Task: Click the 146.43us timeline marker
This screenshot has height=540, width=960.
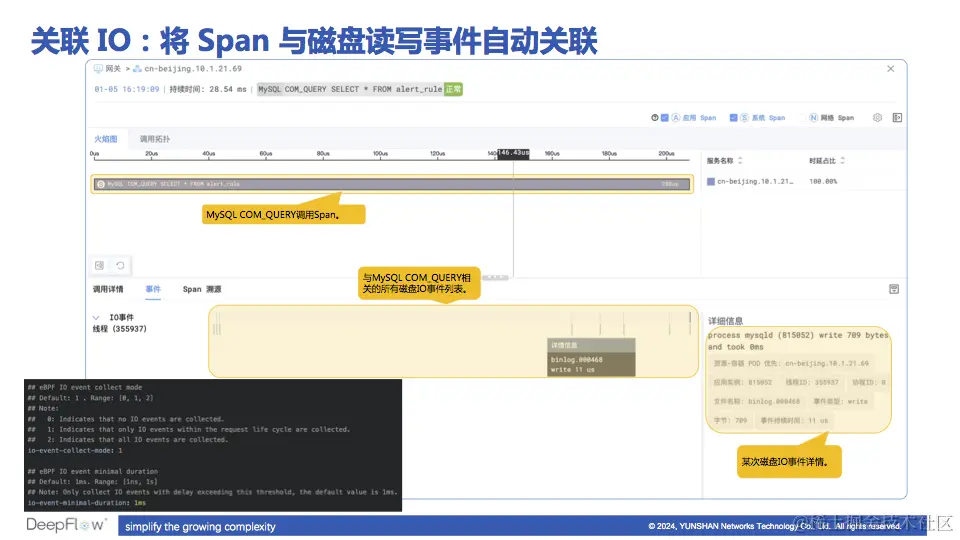Action: click(513, 152)
